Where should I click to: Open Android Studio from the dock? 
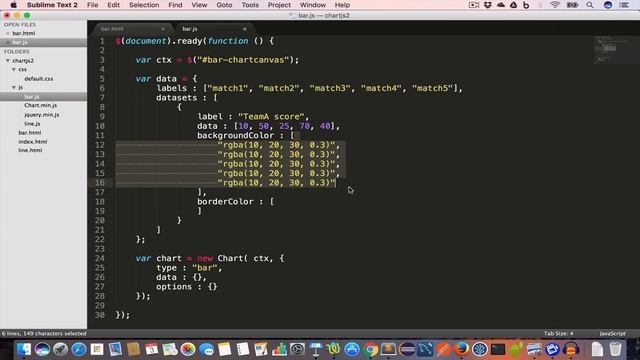(x=516, y=349)
